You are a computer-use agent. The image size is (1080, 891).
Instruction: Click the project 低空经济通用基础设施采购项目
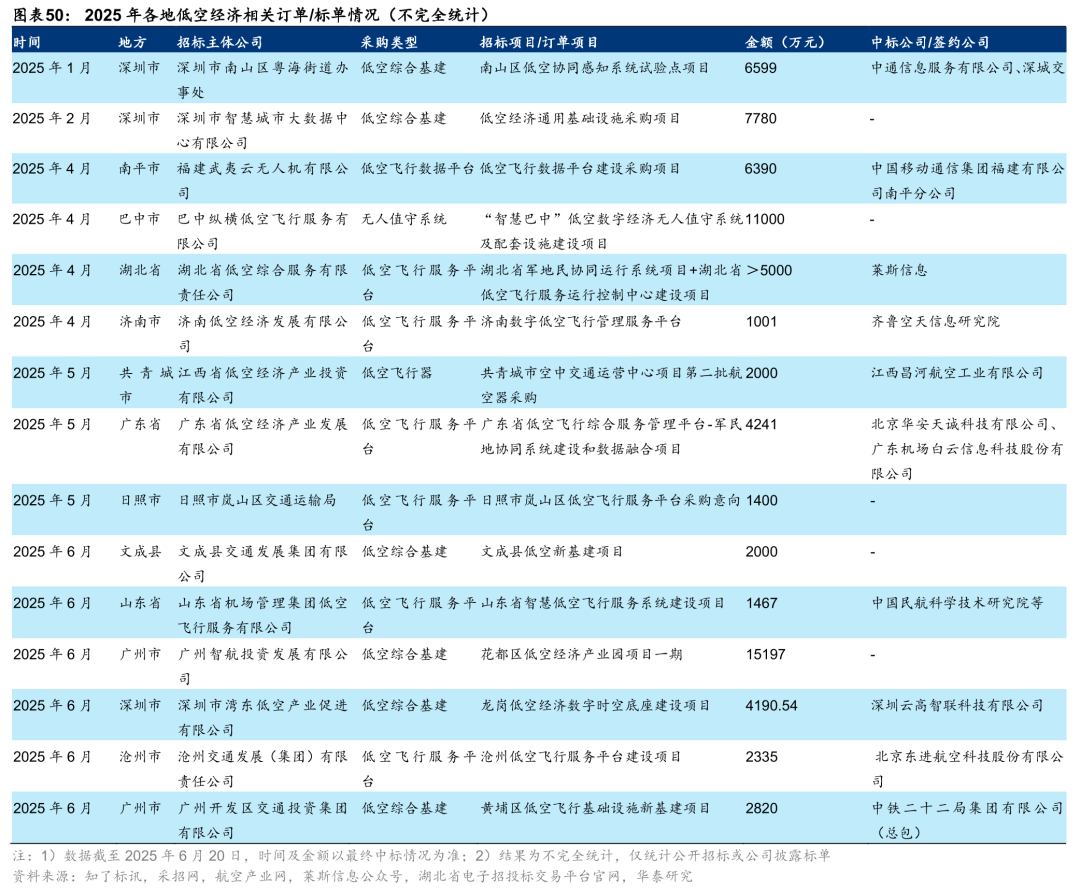580,118
